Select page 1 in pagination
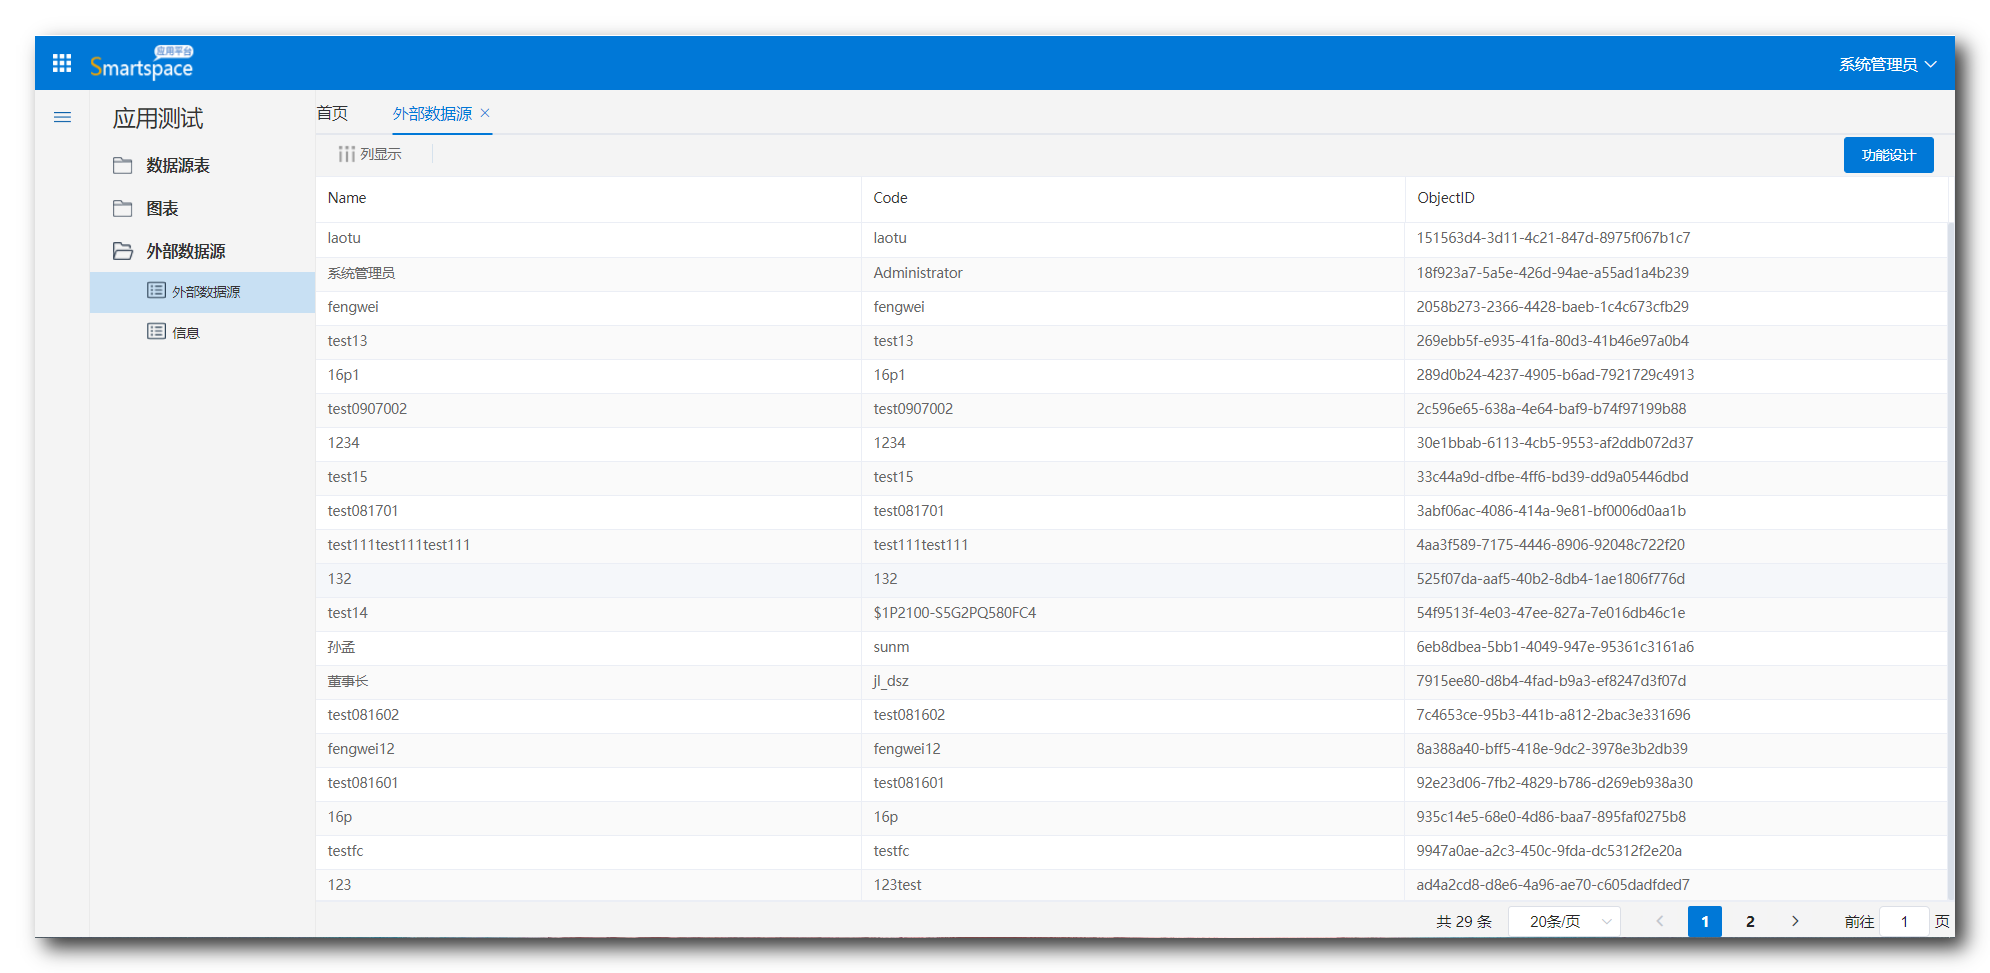The width and height of the screenshot is (1990, 973). 1704,921
